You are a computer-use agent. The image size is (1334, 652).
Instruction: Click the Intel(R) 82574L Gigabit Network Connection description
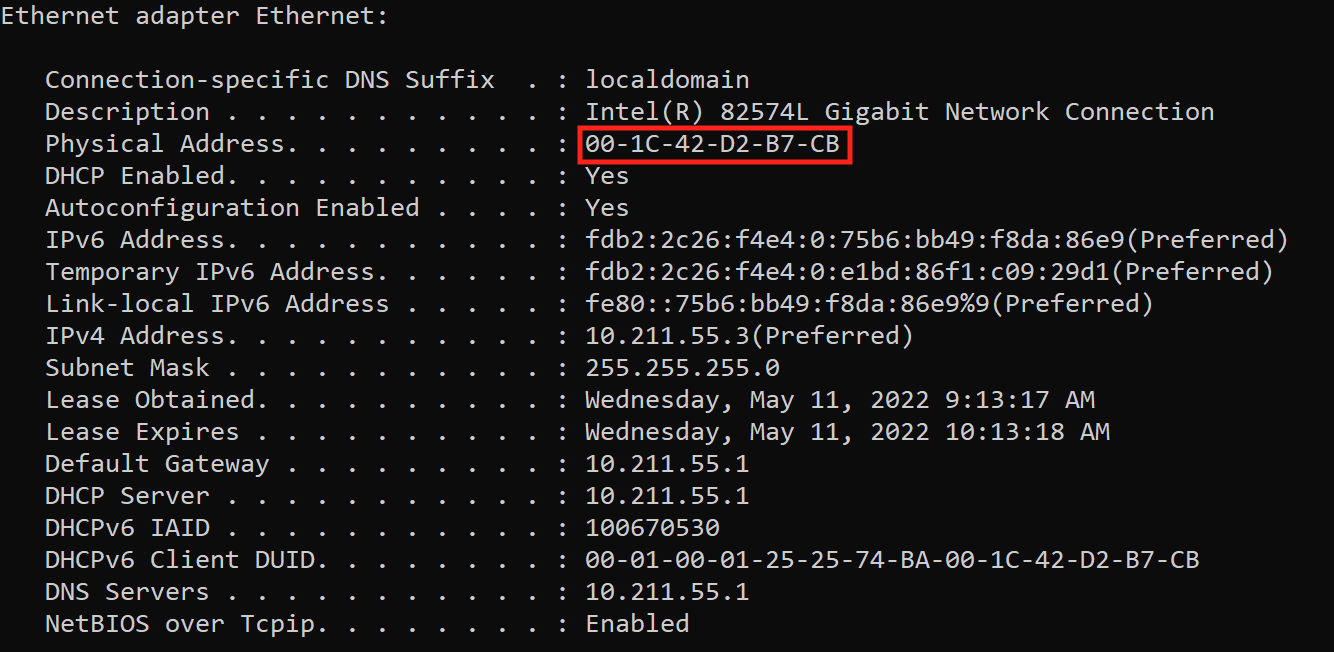(x=900, y=112)
